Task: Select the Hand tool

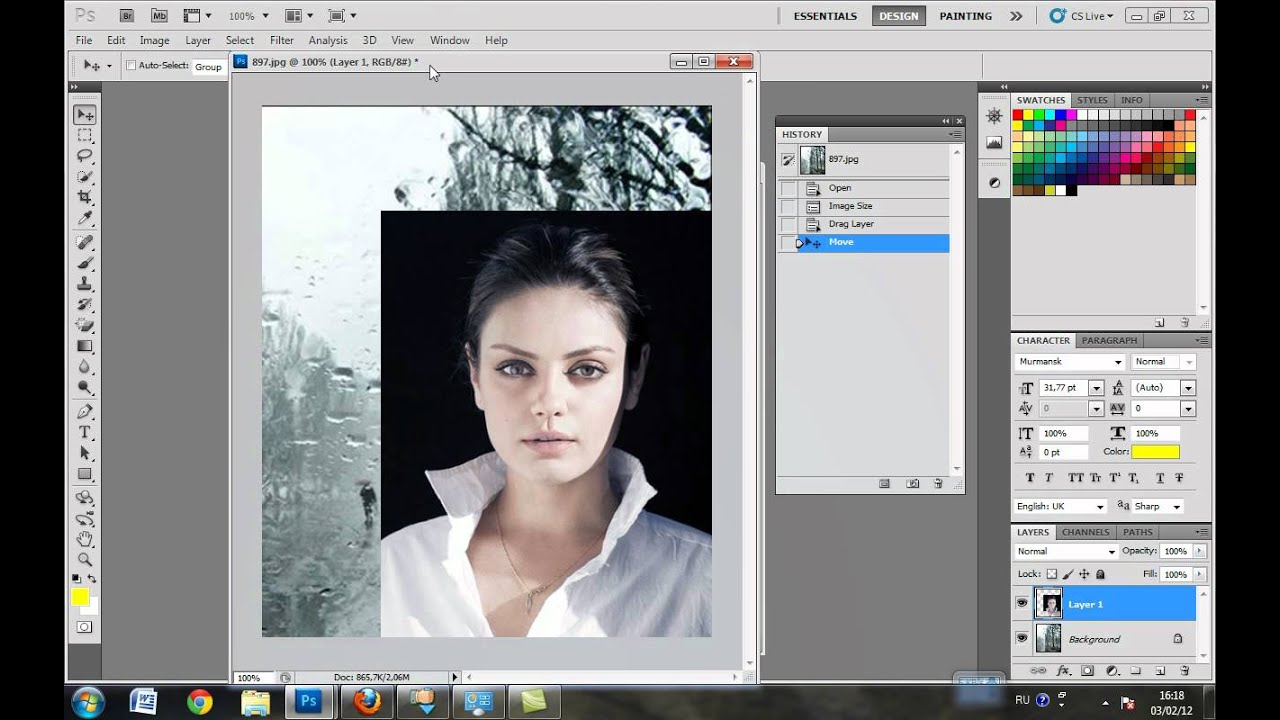Action: [x=85, y=540]
